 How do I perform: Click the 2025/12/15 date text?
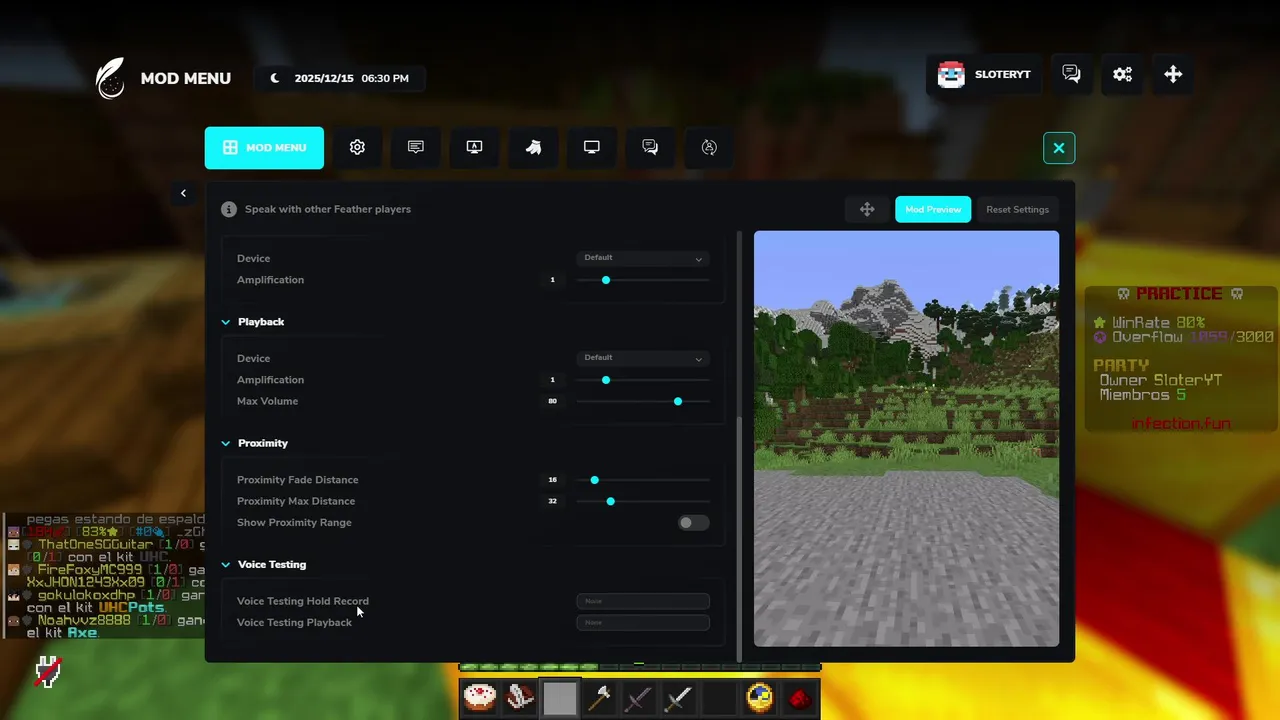[x=325, y=78]
